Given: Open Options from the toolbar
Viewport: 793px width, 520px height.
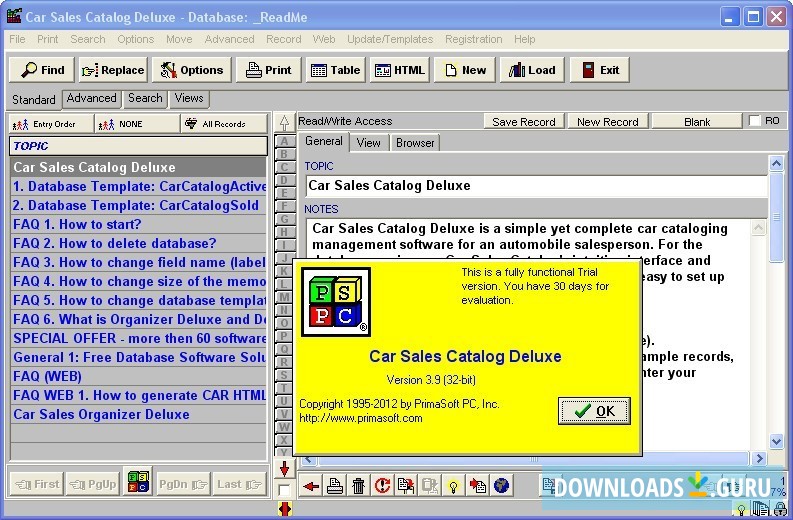Looking at the screenshot, I should [x=192, y=70].
